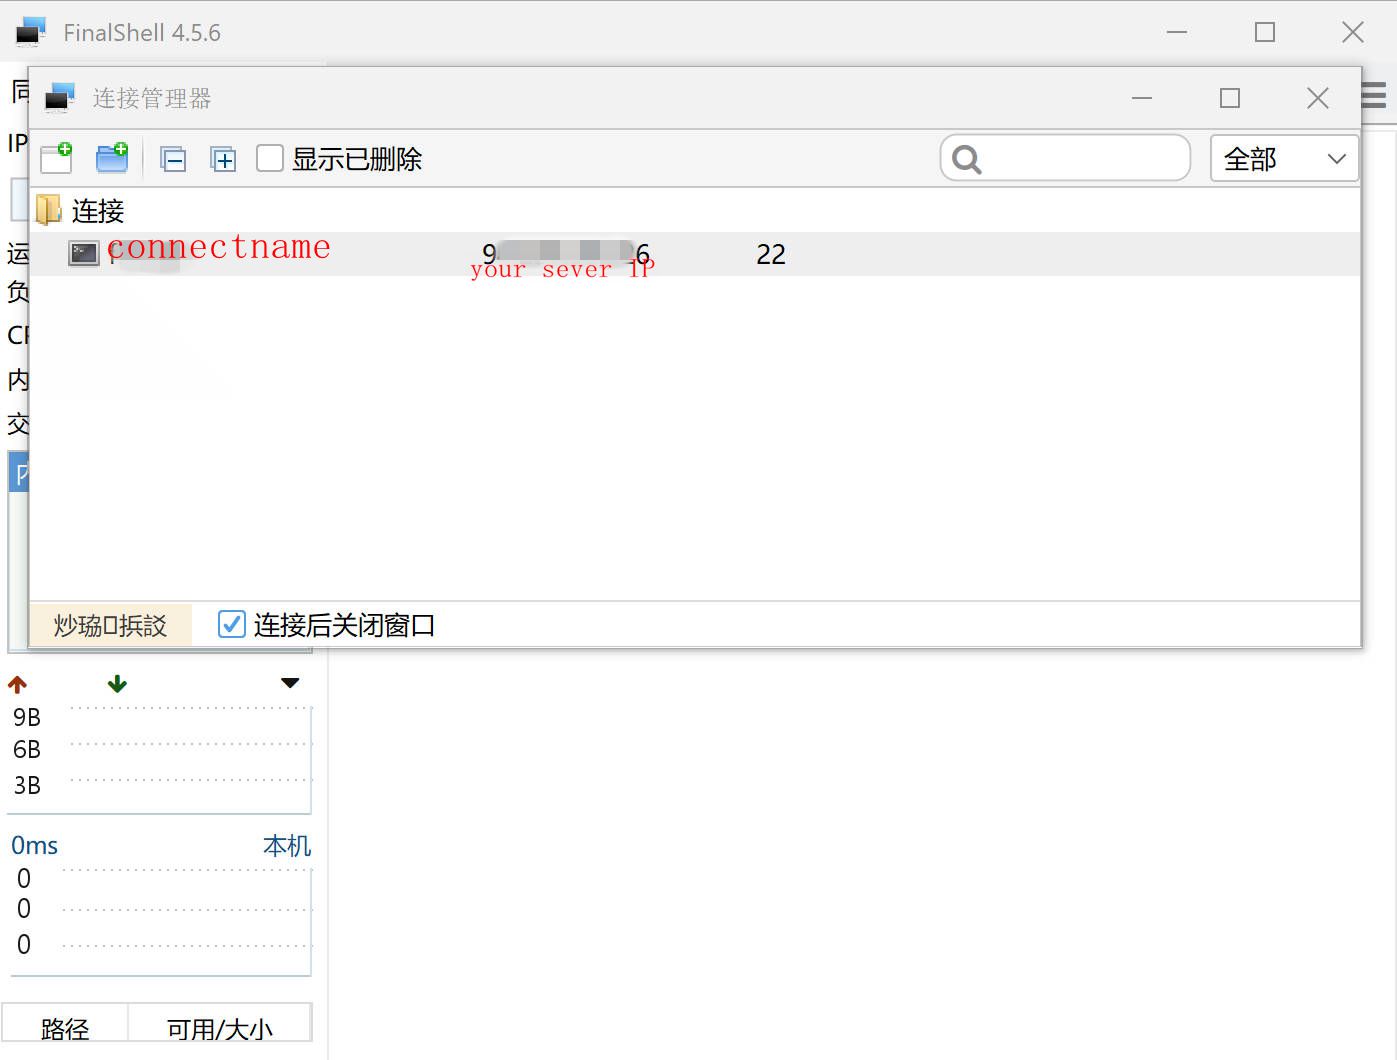Close the 连接管理器 window
This screenshot has height=1060, width=1397.
pos(1318,98)
